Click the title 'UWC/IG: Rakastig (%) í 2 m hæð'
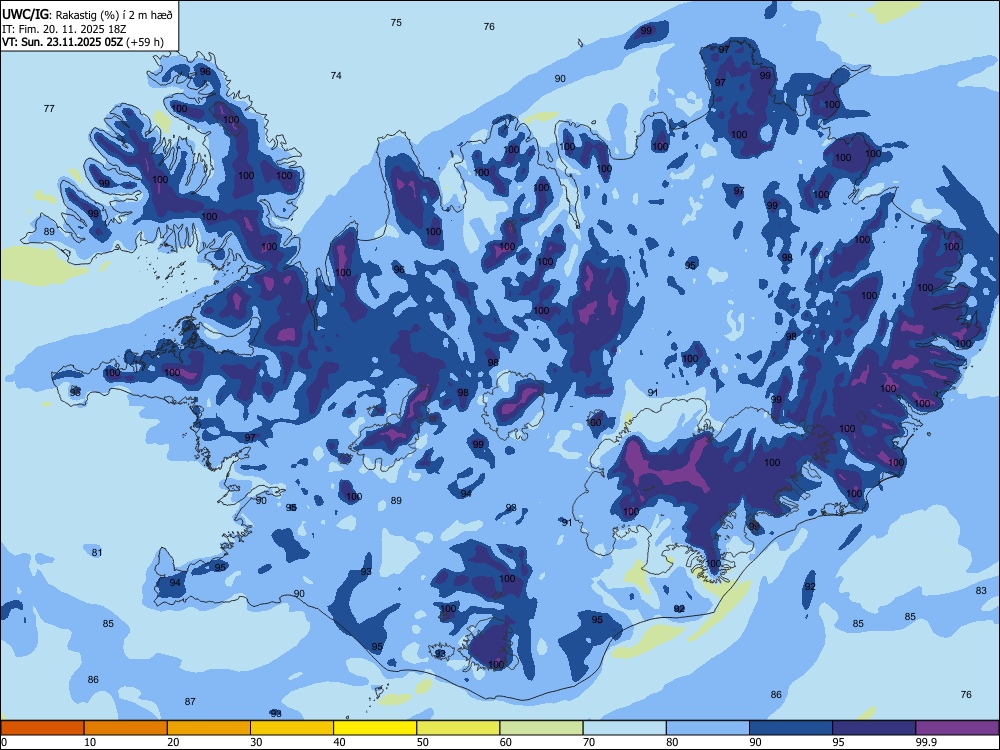1000x750 pixels. point(87,15)
